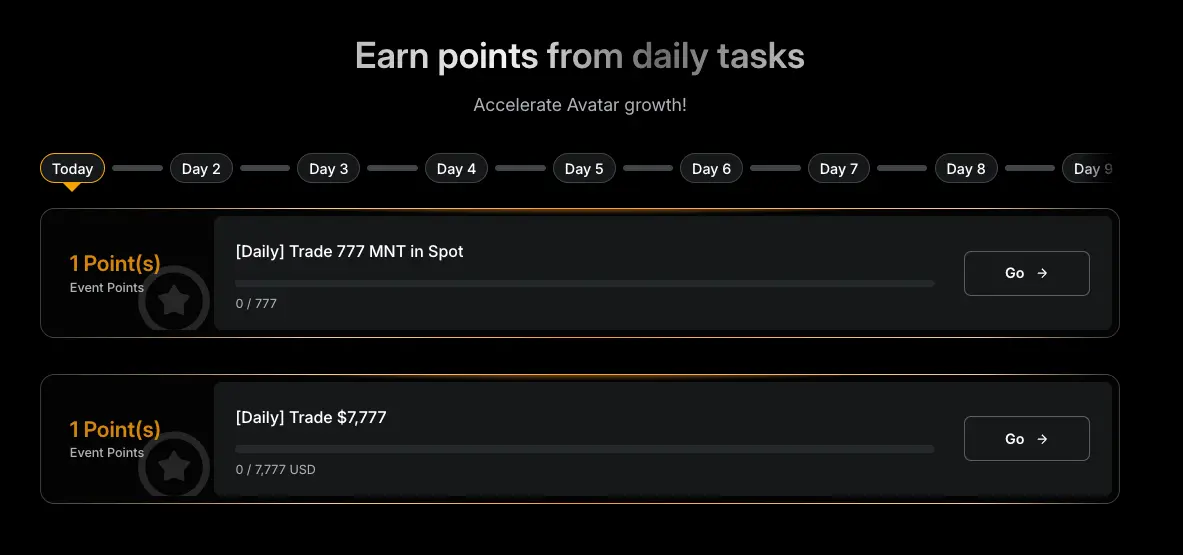Click the star icon in the $7,777 task card
1183x555 pixels.
174,465
